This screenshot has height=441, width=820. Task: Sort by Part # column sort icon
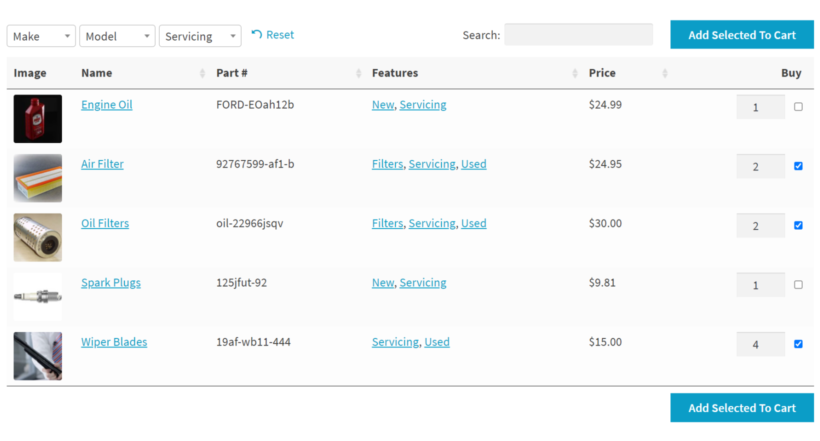click(359, 74)
